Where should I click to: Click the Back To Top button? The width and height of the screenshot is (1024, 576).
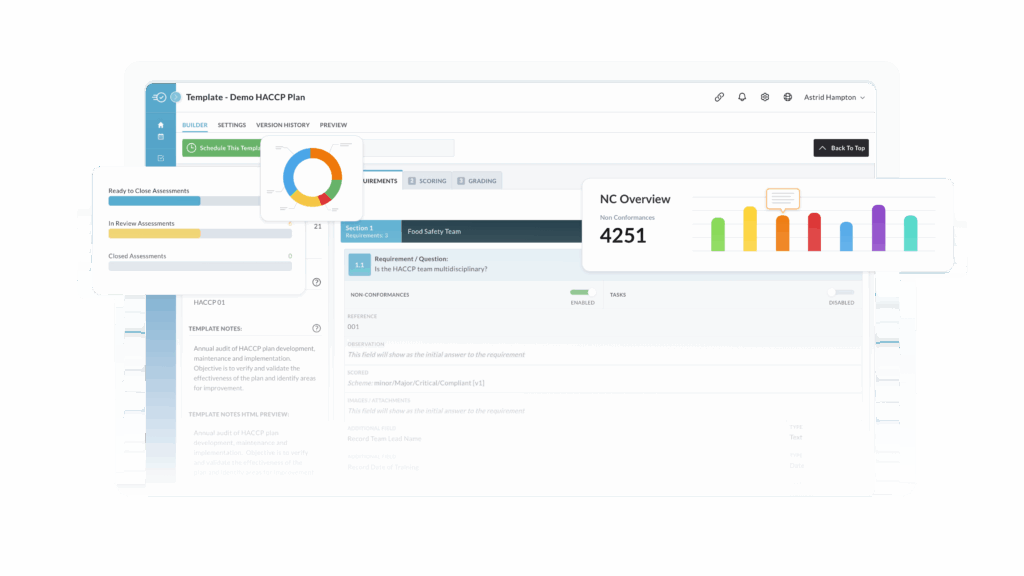click(x=841, y=147)
